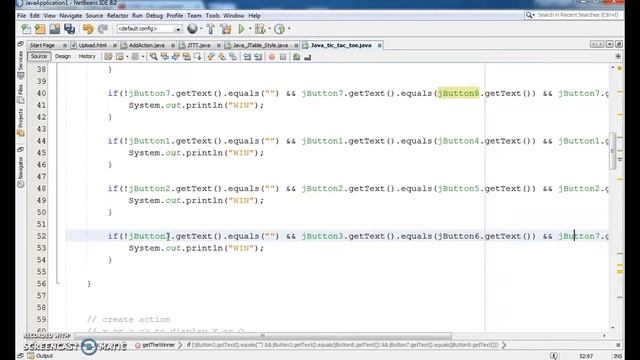
Task: Click the Shift Line Left icon
Action: coord(247,57)
